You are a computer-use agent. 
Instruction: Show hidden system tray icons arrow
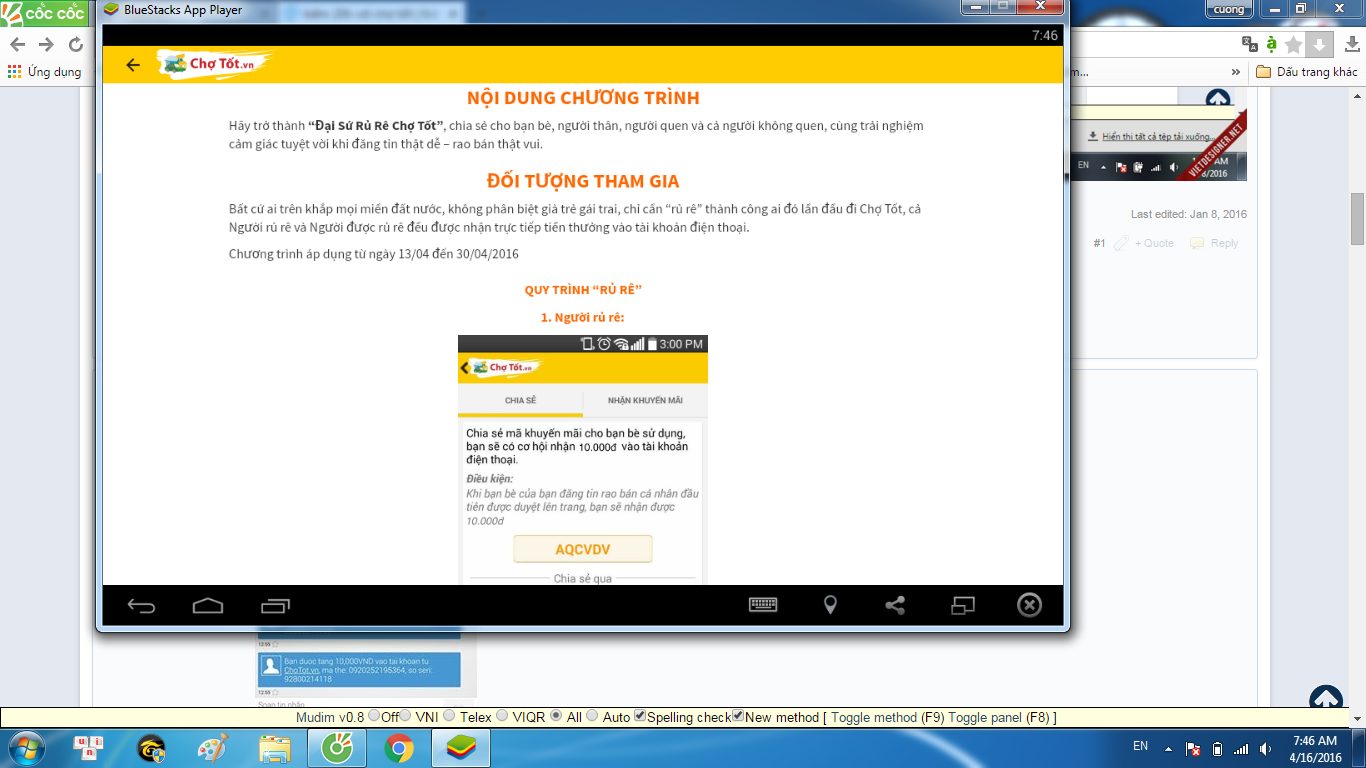pyautogui.click(x=1167, y=748)
